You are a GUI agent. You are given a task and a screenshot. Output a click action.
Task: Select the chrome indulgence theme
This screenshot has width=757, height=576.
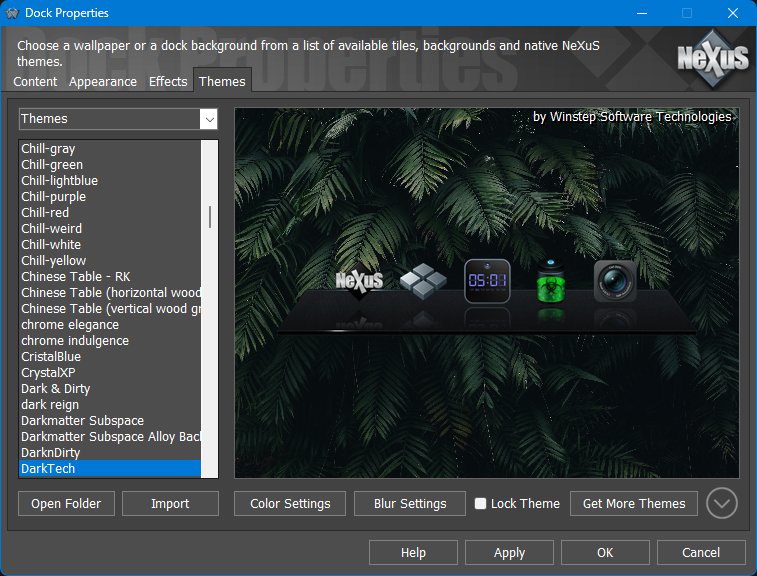point(110,340)
